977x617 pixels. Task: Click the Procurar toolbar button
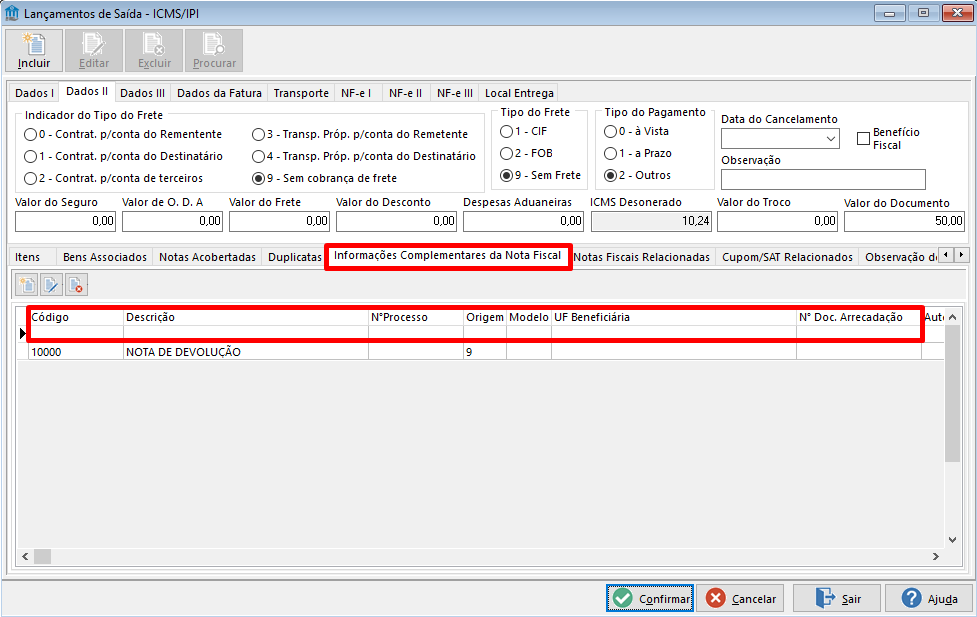click(x=214, y=50)
